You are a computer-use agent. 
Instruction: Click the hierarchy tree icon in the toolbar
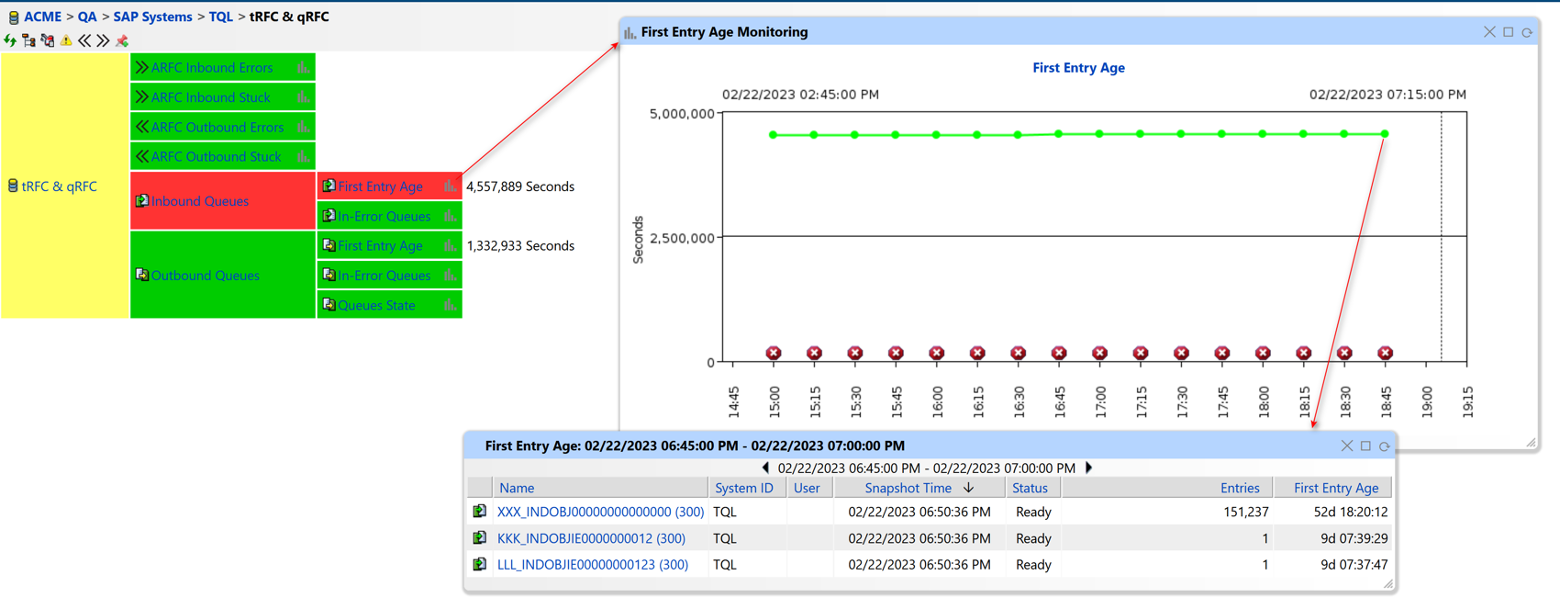point(27,42)
